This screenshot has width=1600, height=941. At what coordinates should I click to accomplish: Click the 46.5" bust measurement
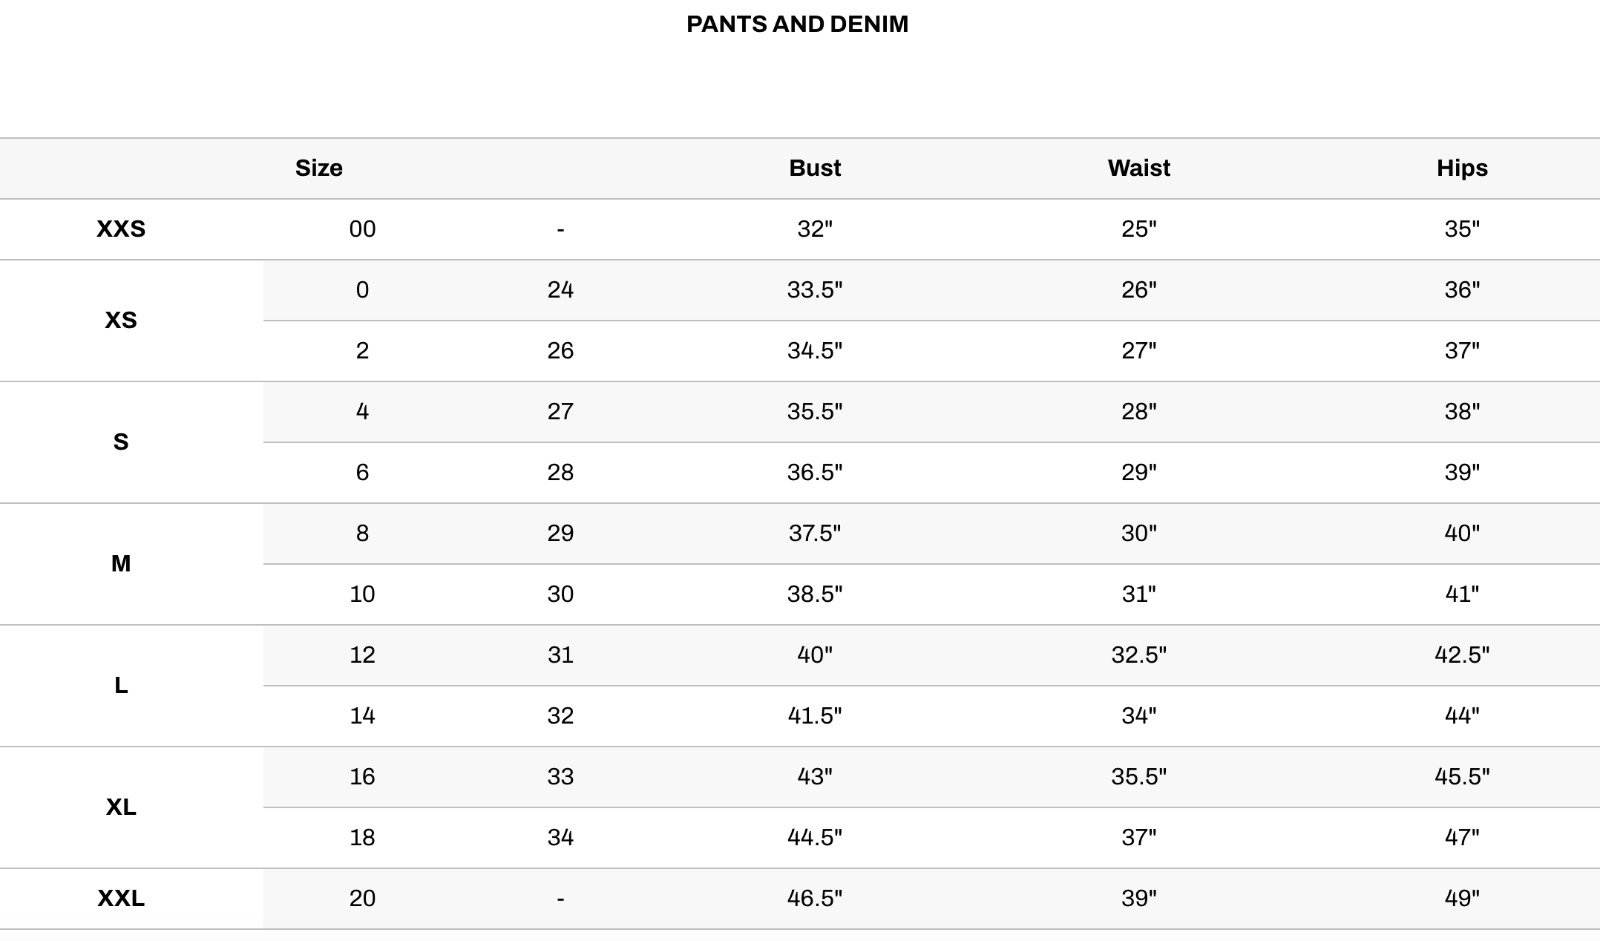click(814, 898)
